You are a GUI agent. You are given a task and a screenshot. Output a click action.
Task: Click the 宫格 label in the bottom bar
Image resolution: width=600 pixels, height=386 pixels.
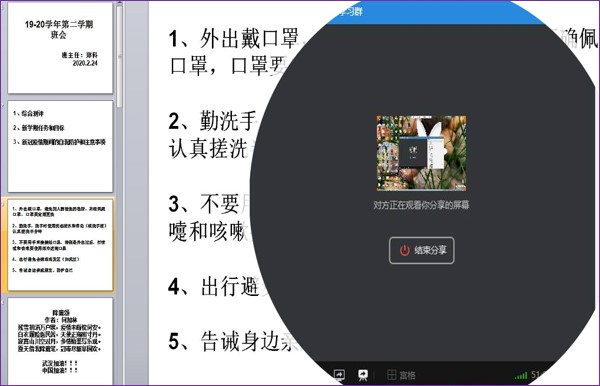[407, 375]
